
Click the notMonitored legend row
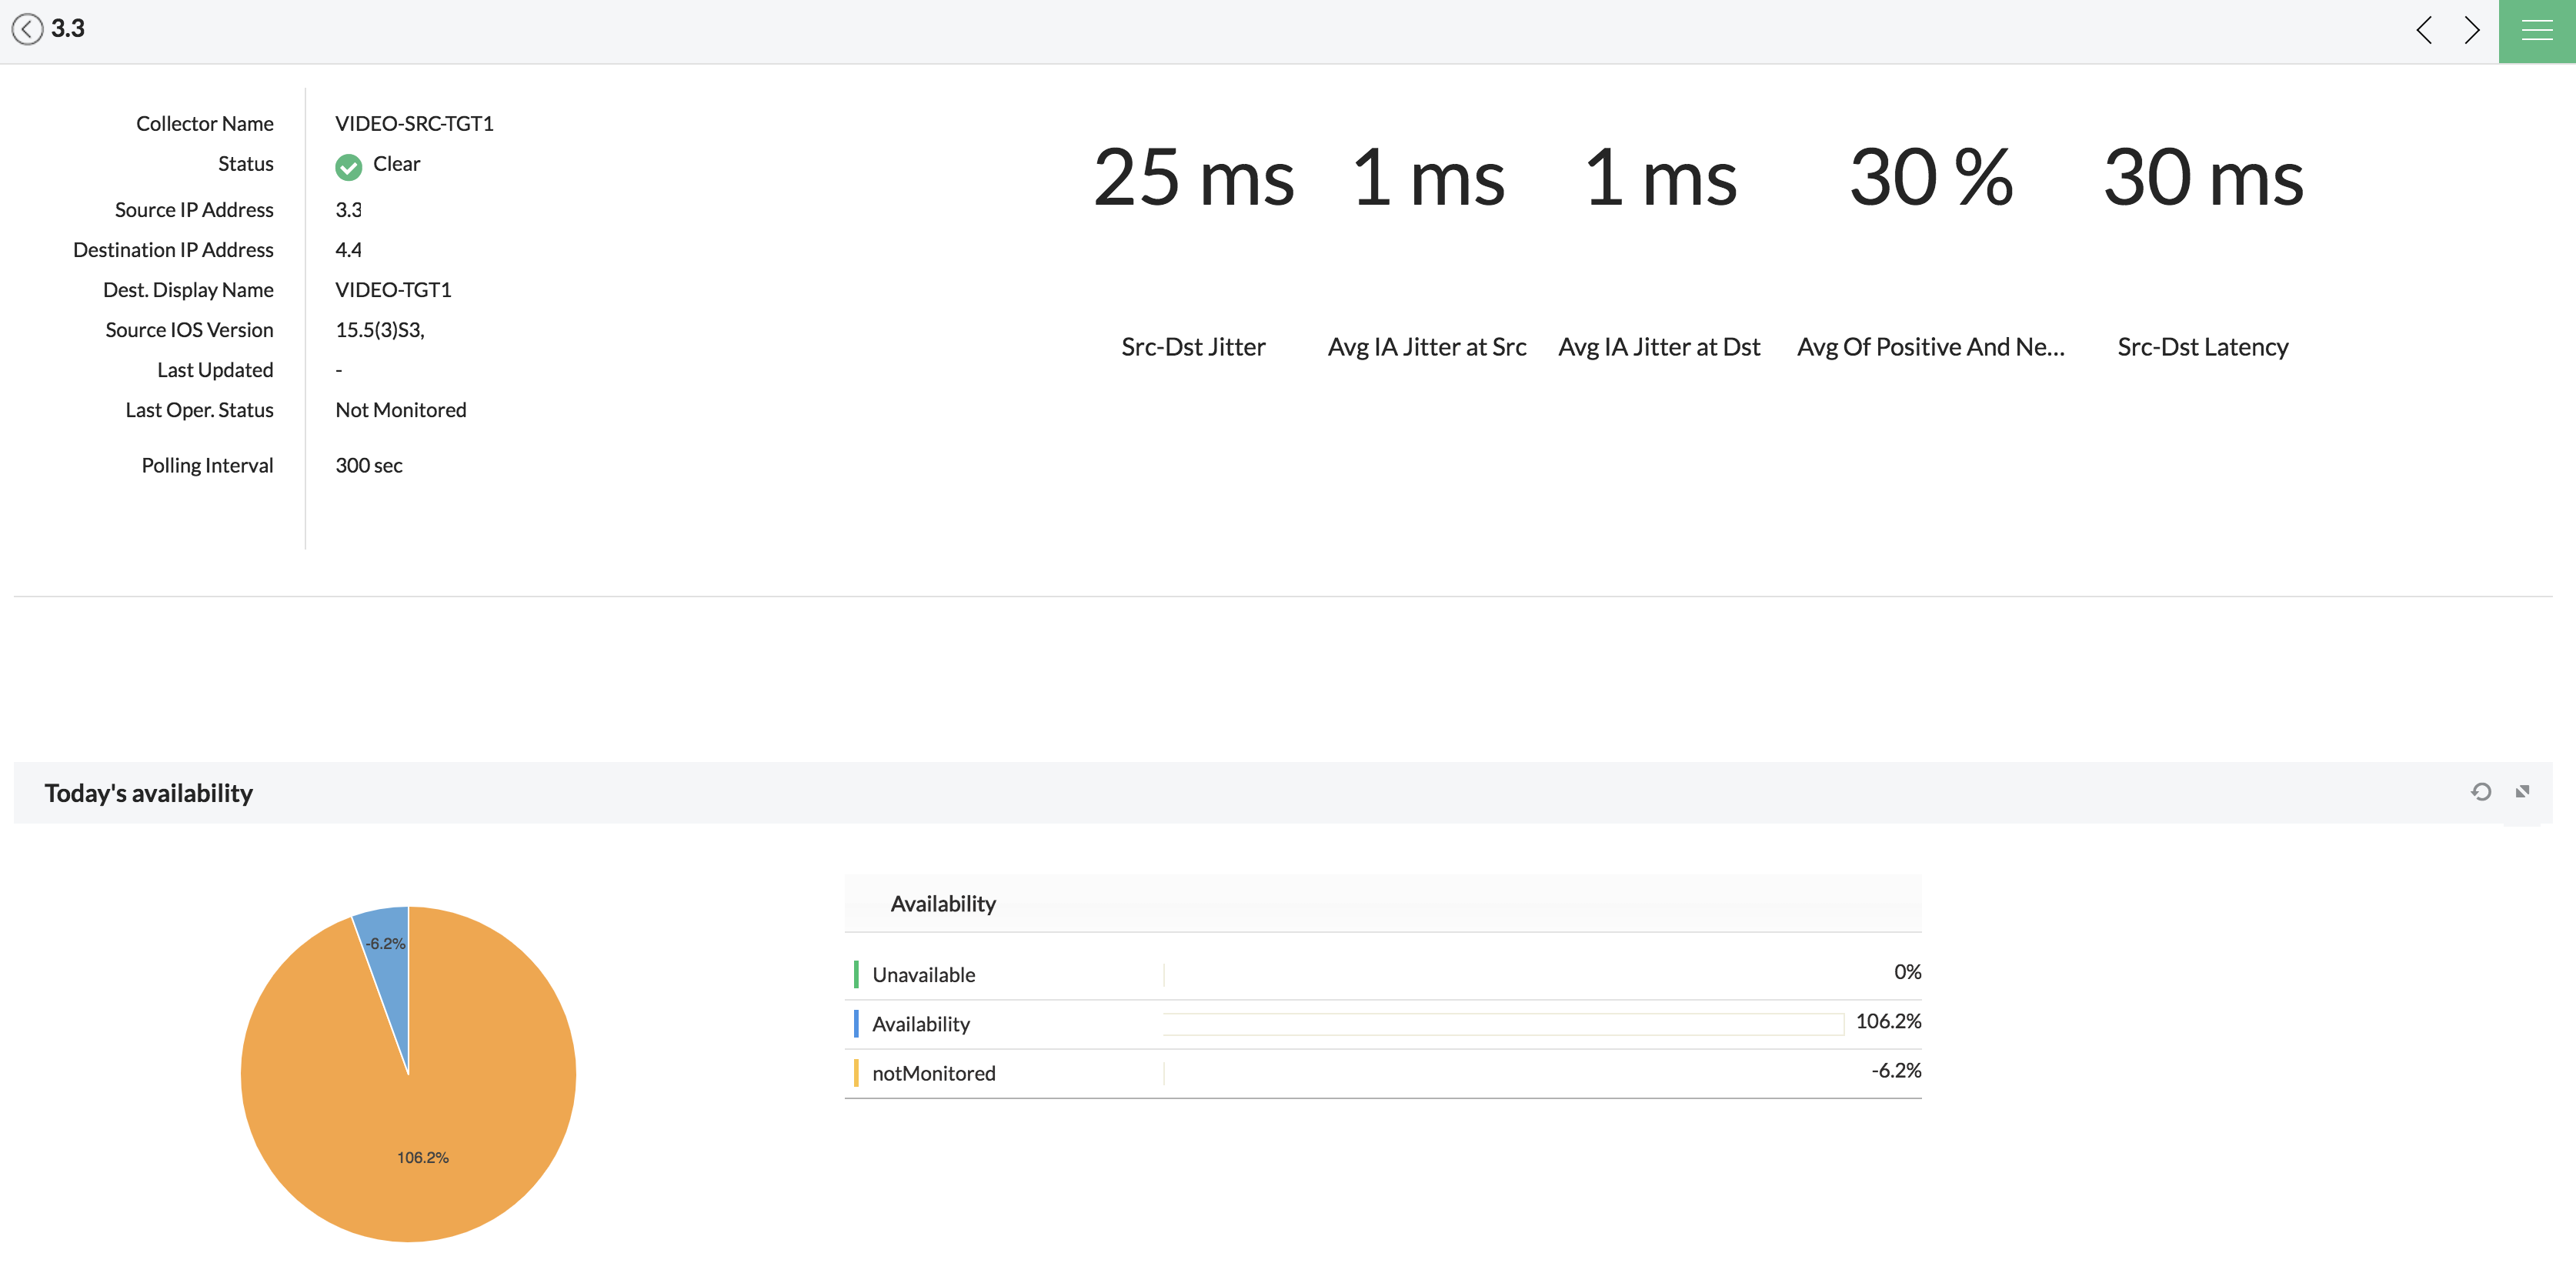934,1074
